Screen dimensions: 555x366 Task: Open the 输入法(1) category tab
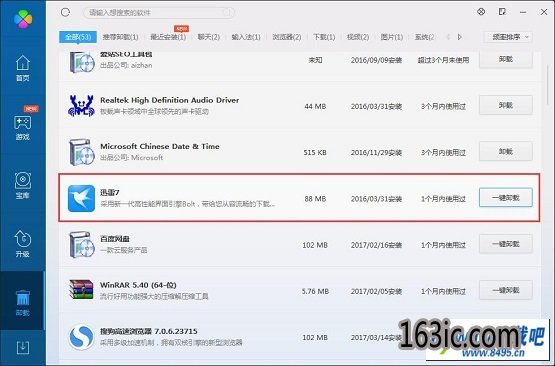[246, 37]
